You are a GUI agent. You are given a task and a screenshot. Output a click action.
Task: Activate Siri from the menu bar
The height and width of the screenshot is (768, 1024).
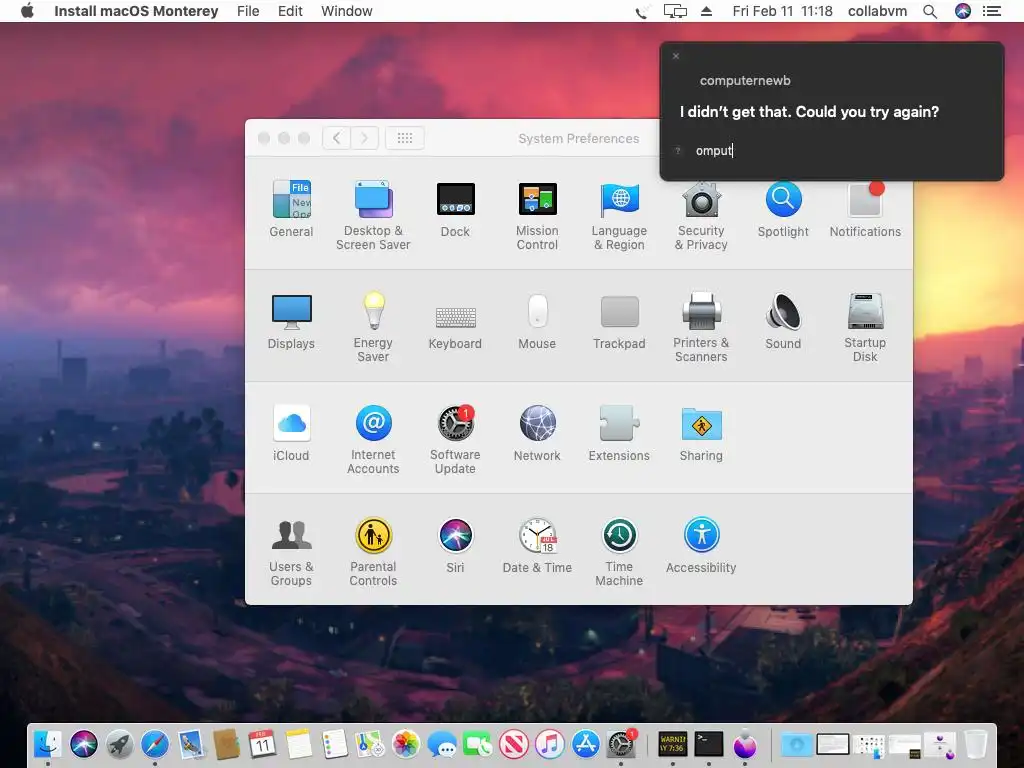click(963, 11)
